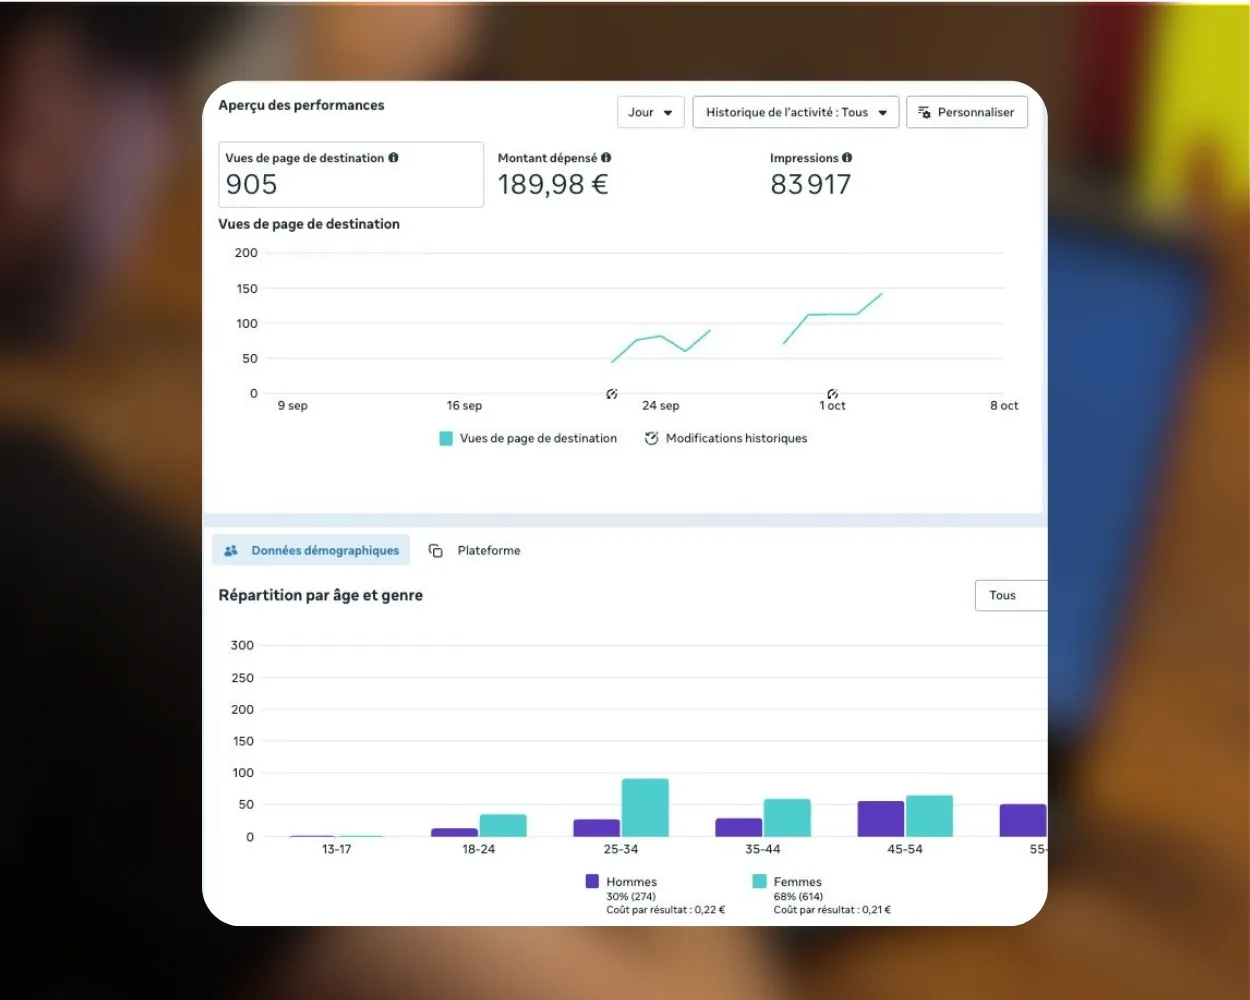Switch to the Données démographiques tab

point(311,550)
